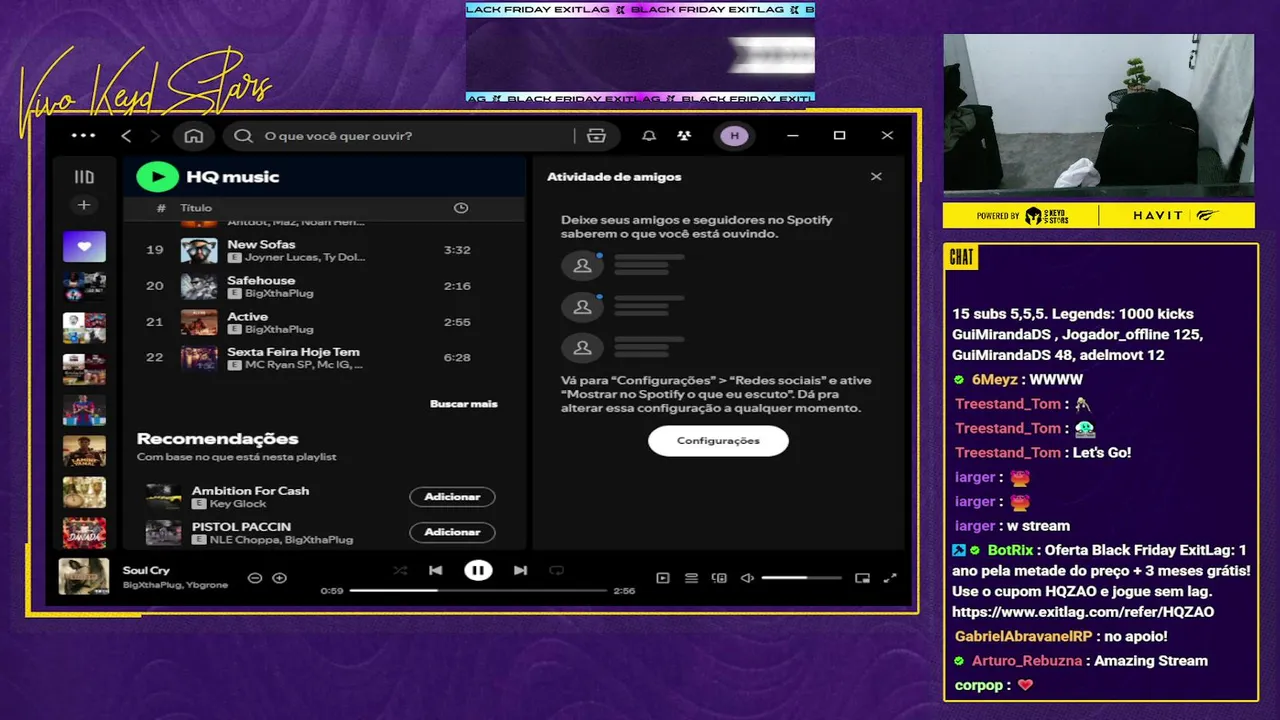1280x720 pixels.
Task: Open artist 'BigXthaPlug' under Safehouse
Action: [x=279, y=293]
